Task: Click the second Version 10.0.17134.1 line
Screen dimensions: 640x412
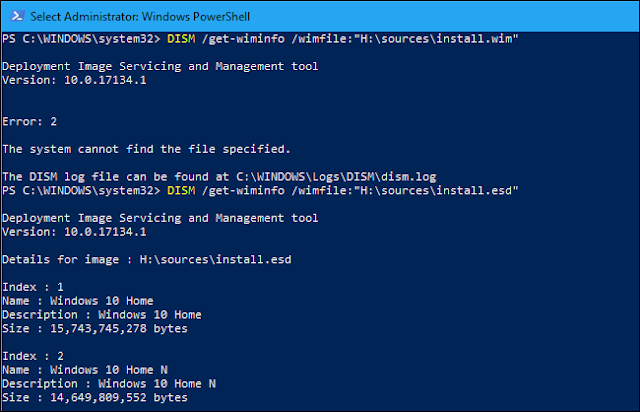Action: tap(75, 231)
